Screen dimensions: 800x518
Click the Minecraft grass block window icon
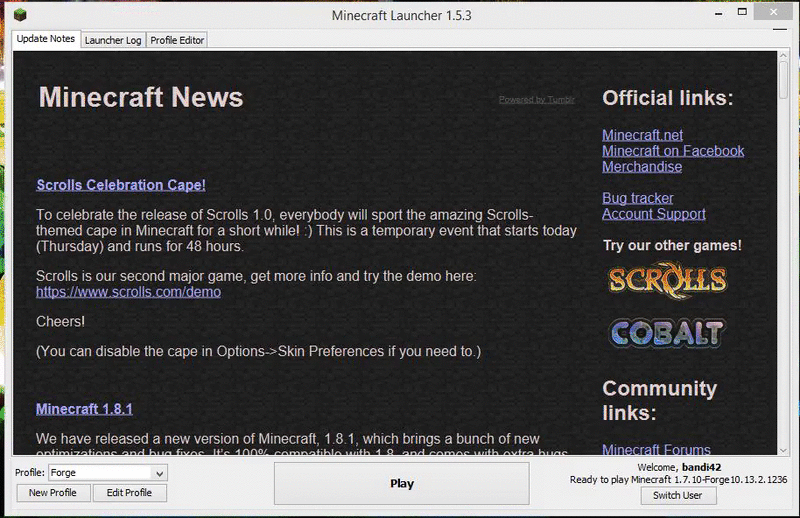(20, 15)
